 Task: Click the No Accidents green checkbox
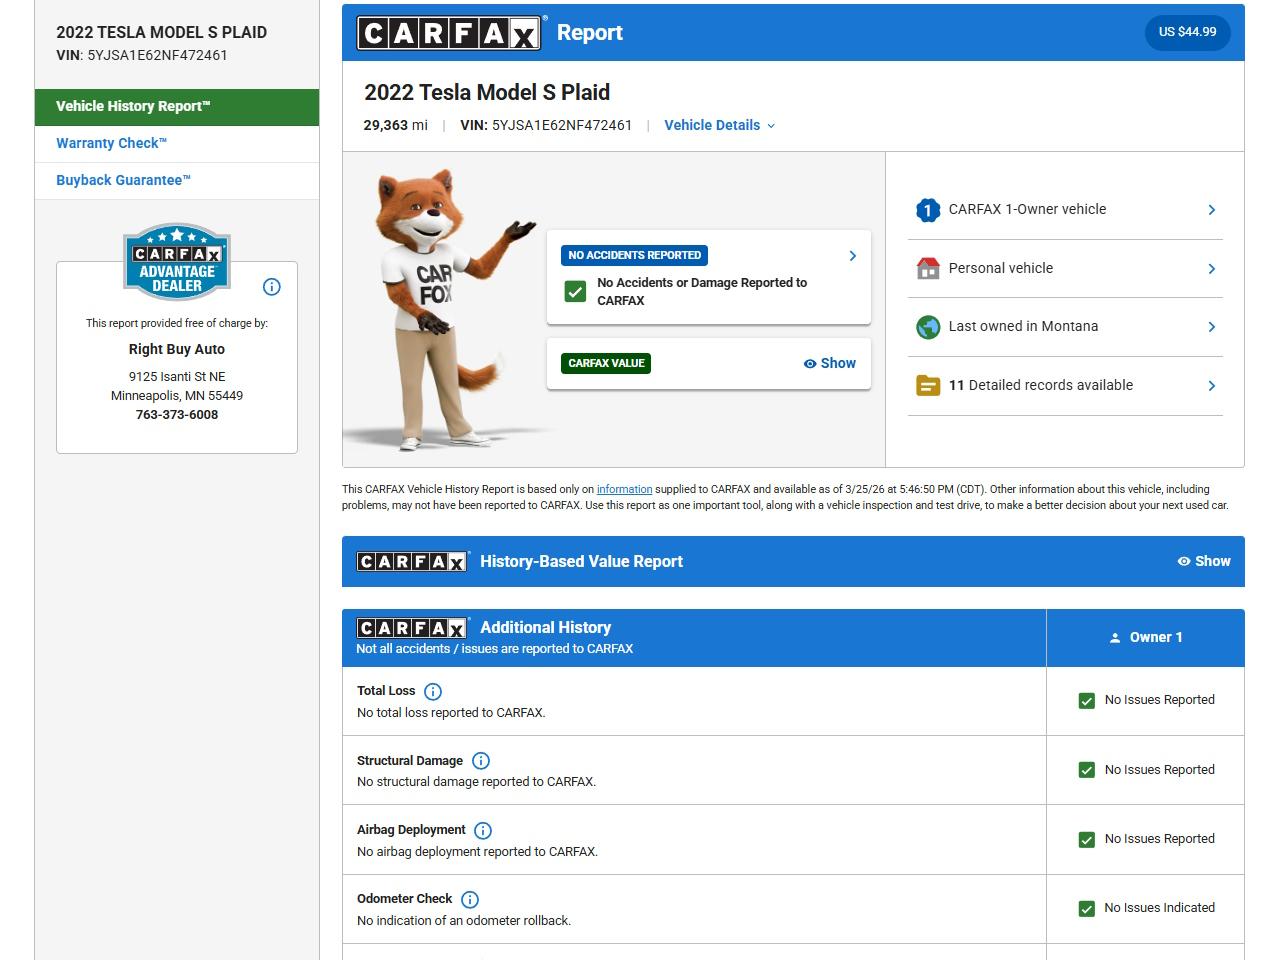[x=575, y=291]
